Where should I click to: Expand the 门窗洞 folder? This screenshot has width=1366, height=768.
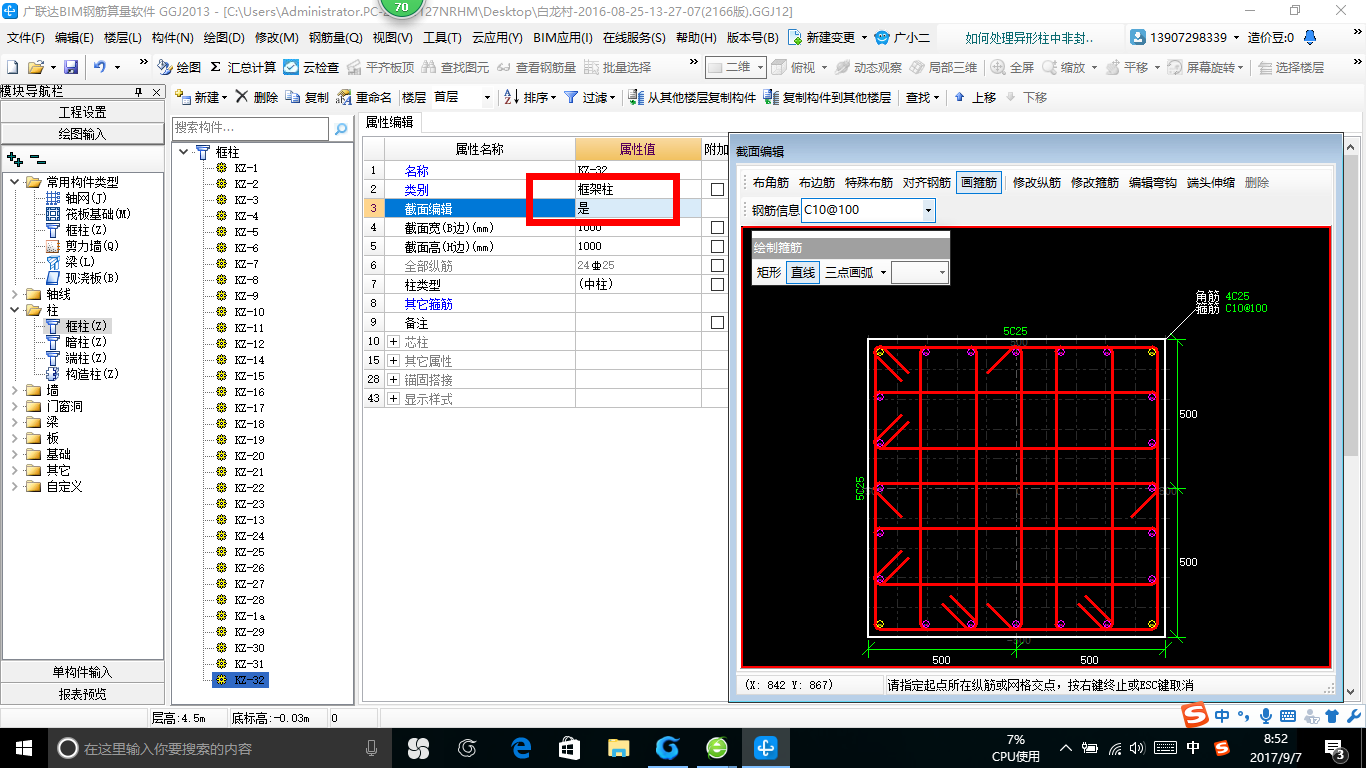(x=13, y=406)
